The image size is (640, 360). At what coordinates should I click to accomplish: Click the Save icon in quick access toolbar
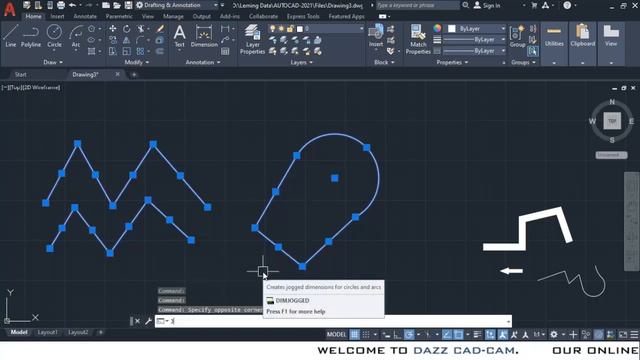click(128, 5)
